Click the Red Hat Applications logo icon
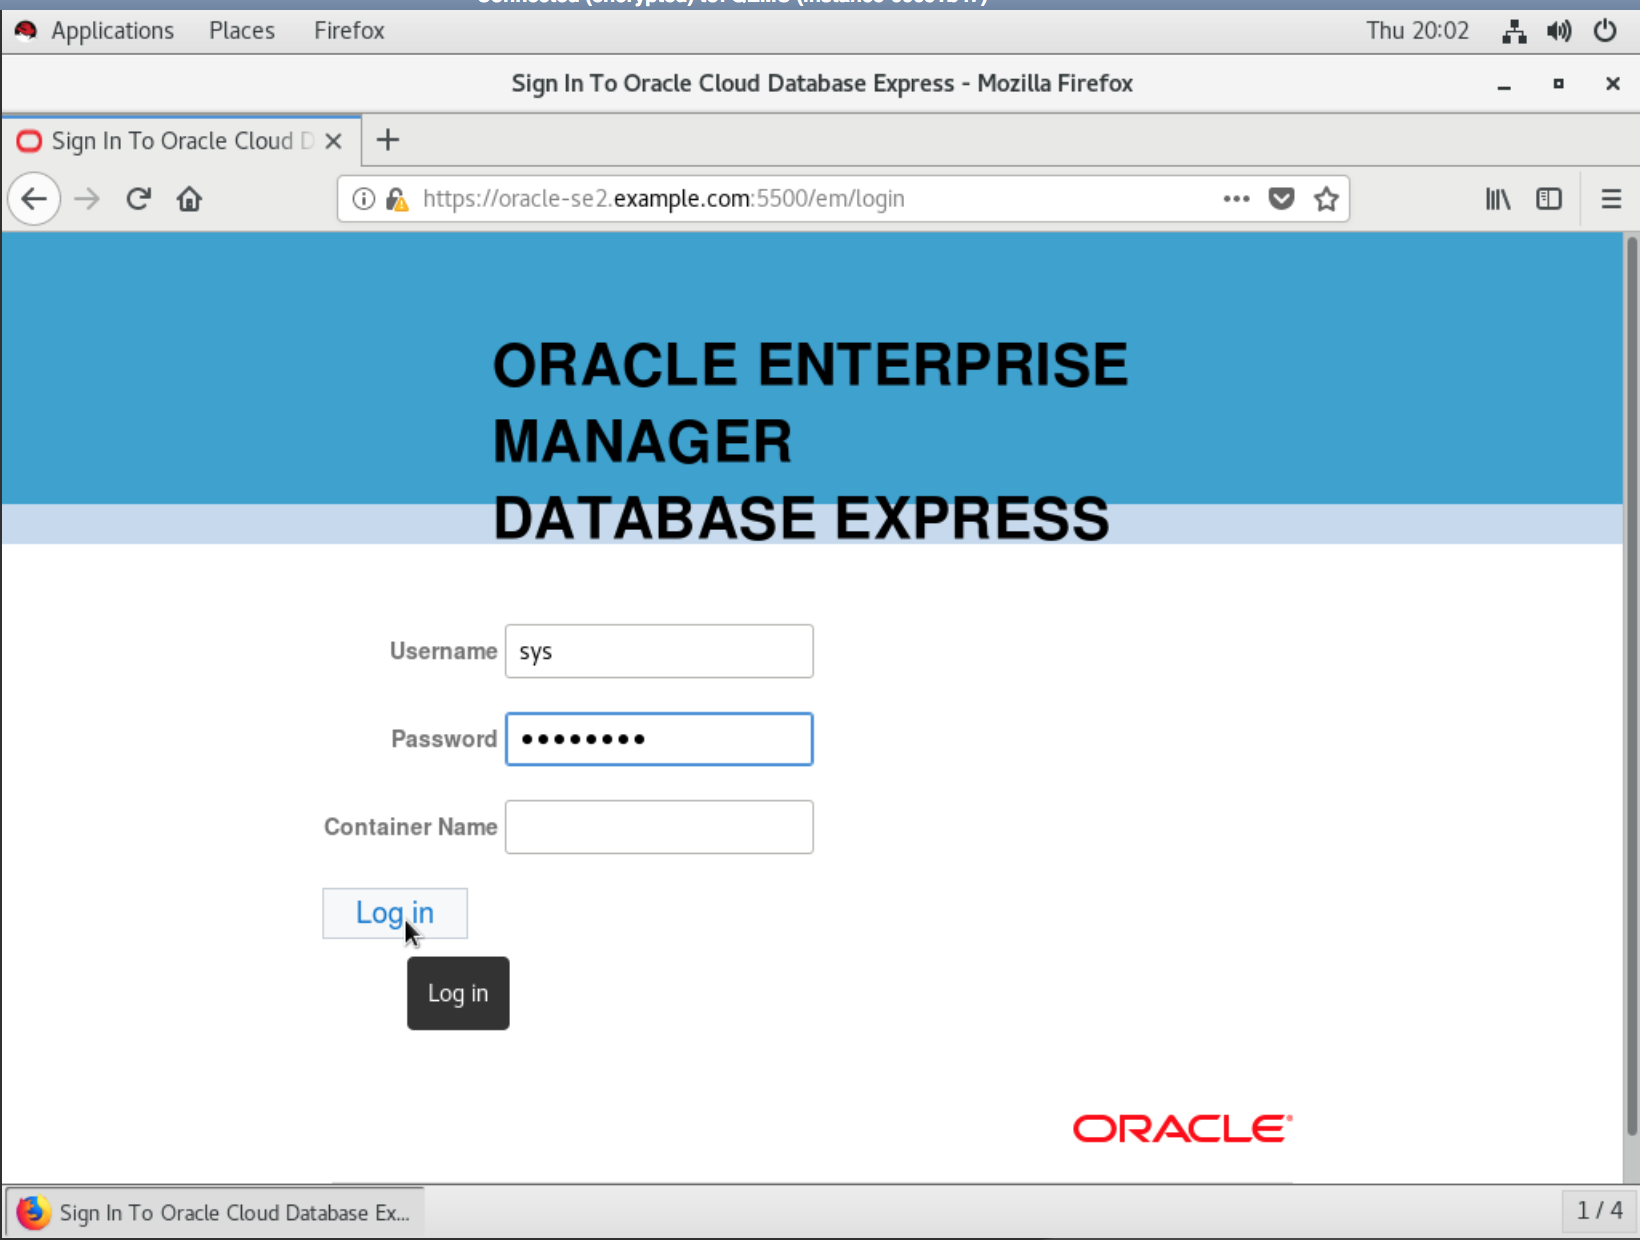Image resolution: width=1640 pixels, height=1240 pixels. point(26,31)
